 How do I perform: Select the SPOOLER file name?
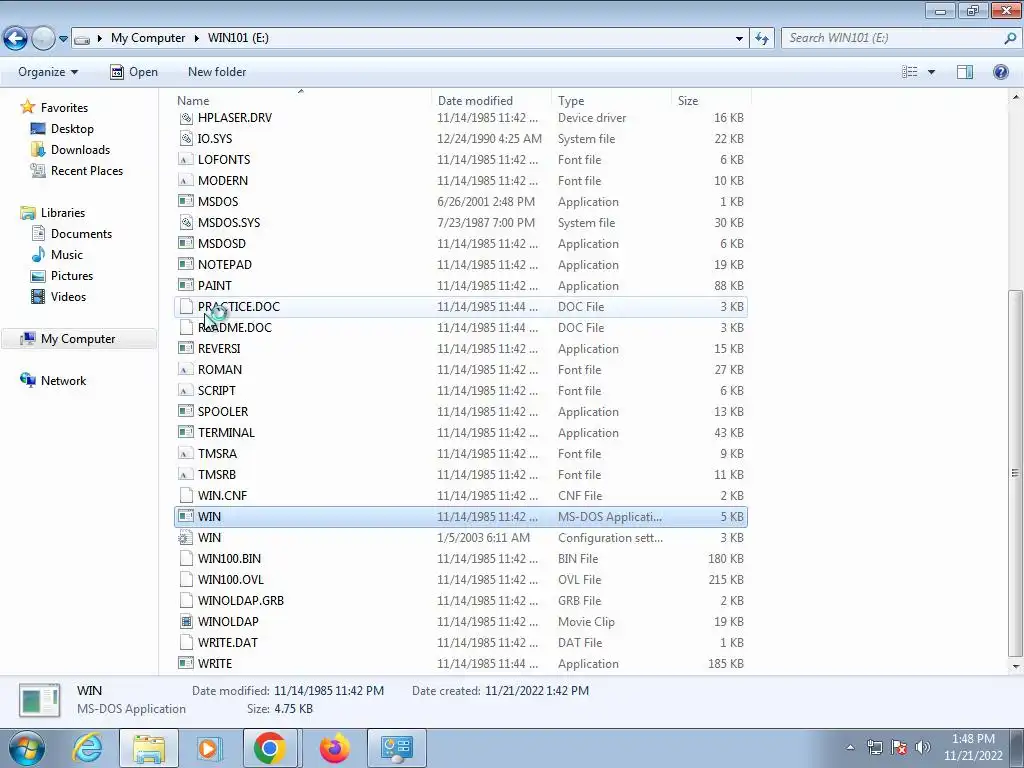pos(223,412)
